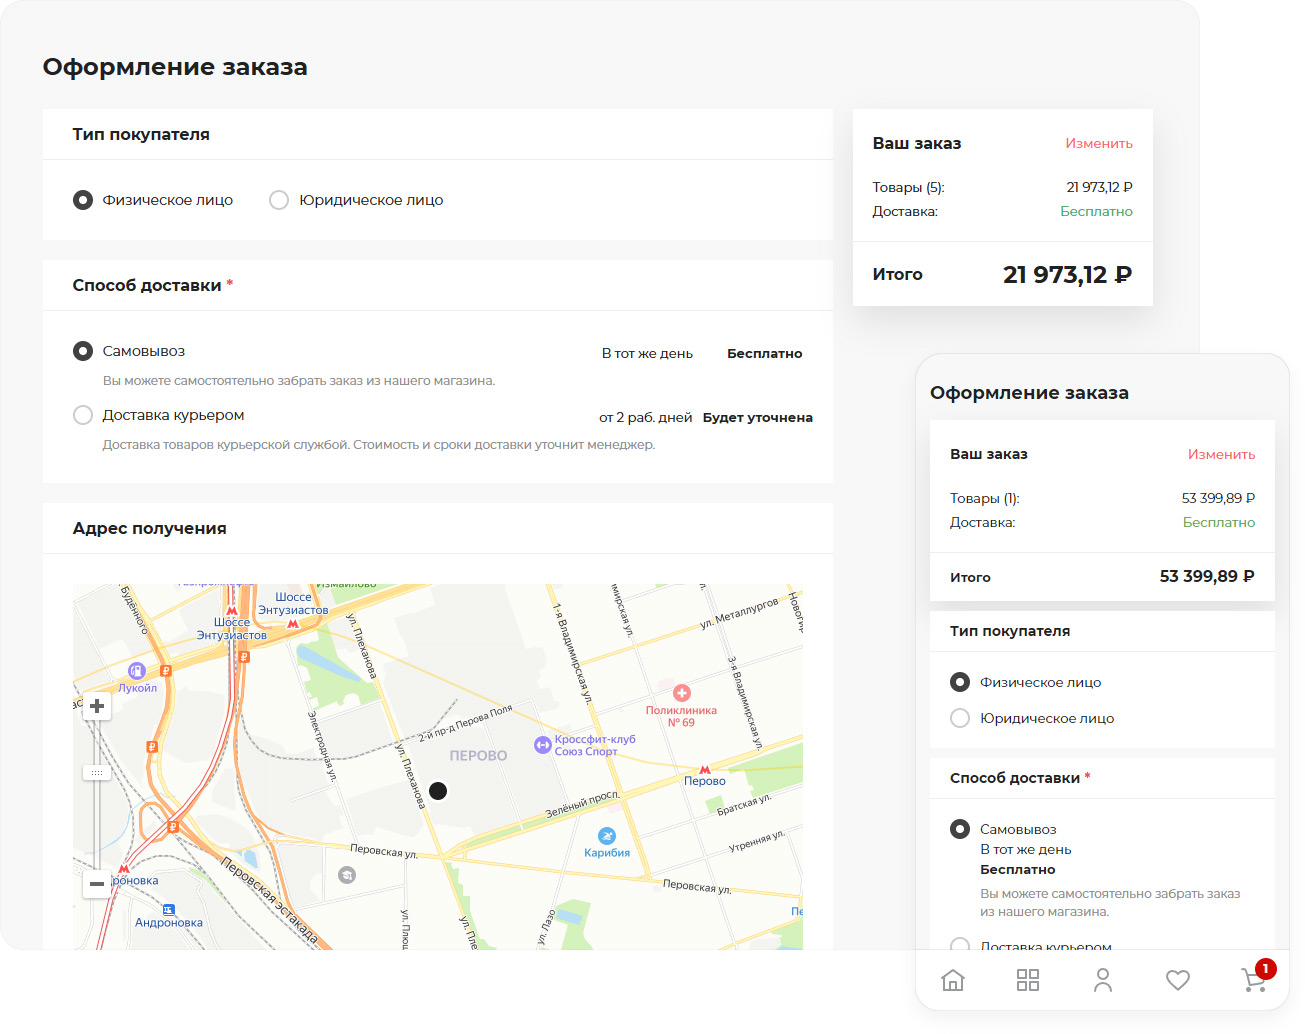Click Изменить link in desktop order summary
Image resolution: width=1305 pixels, height=1034 pixels.
1099,143
